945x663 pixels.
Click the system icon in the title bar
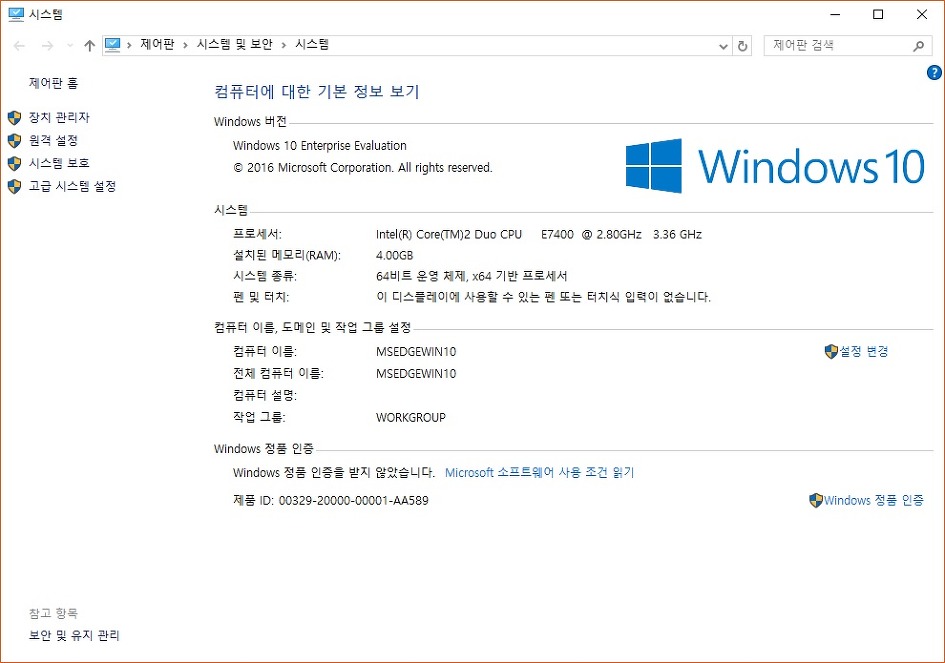coord(16,14)
